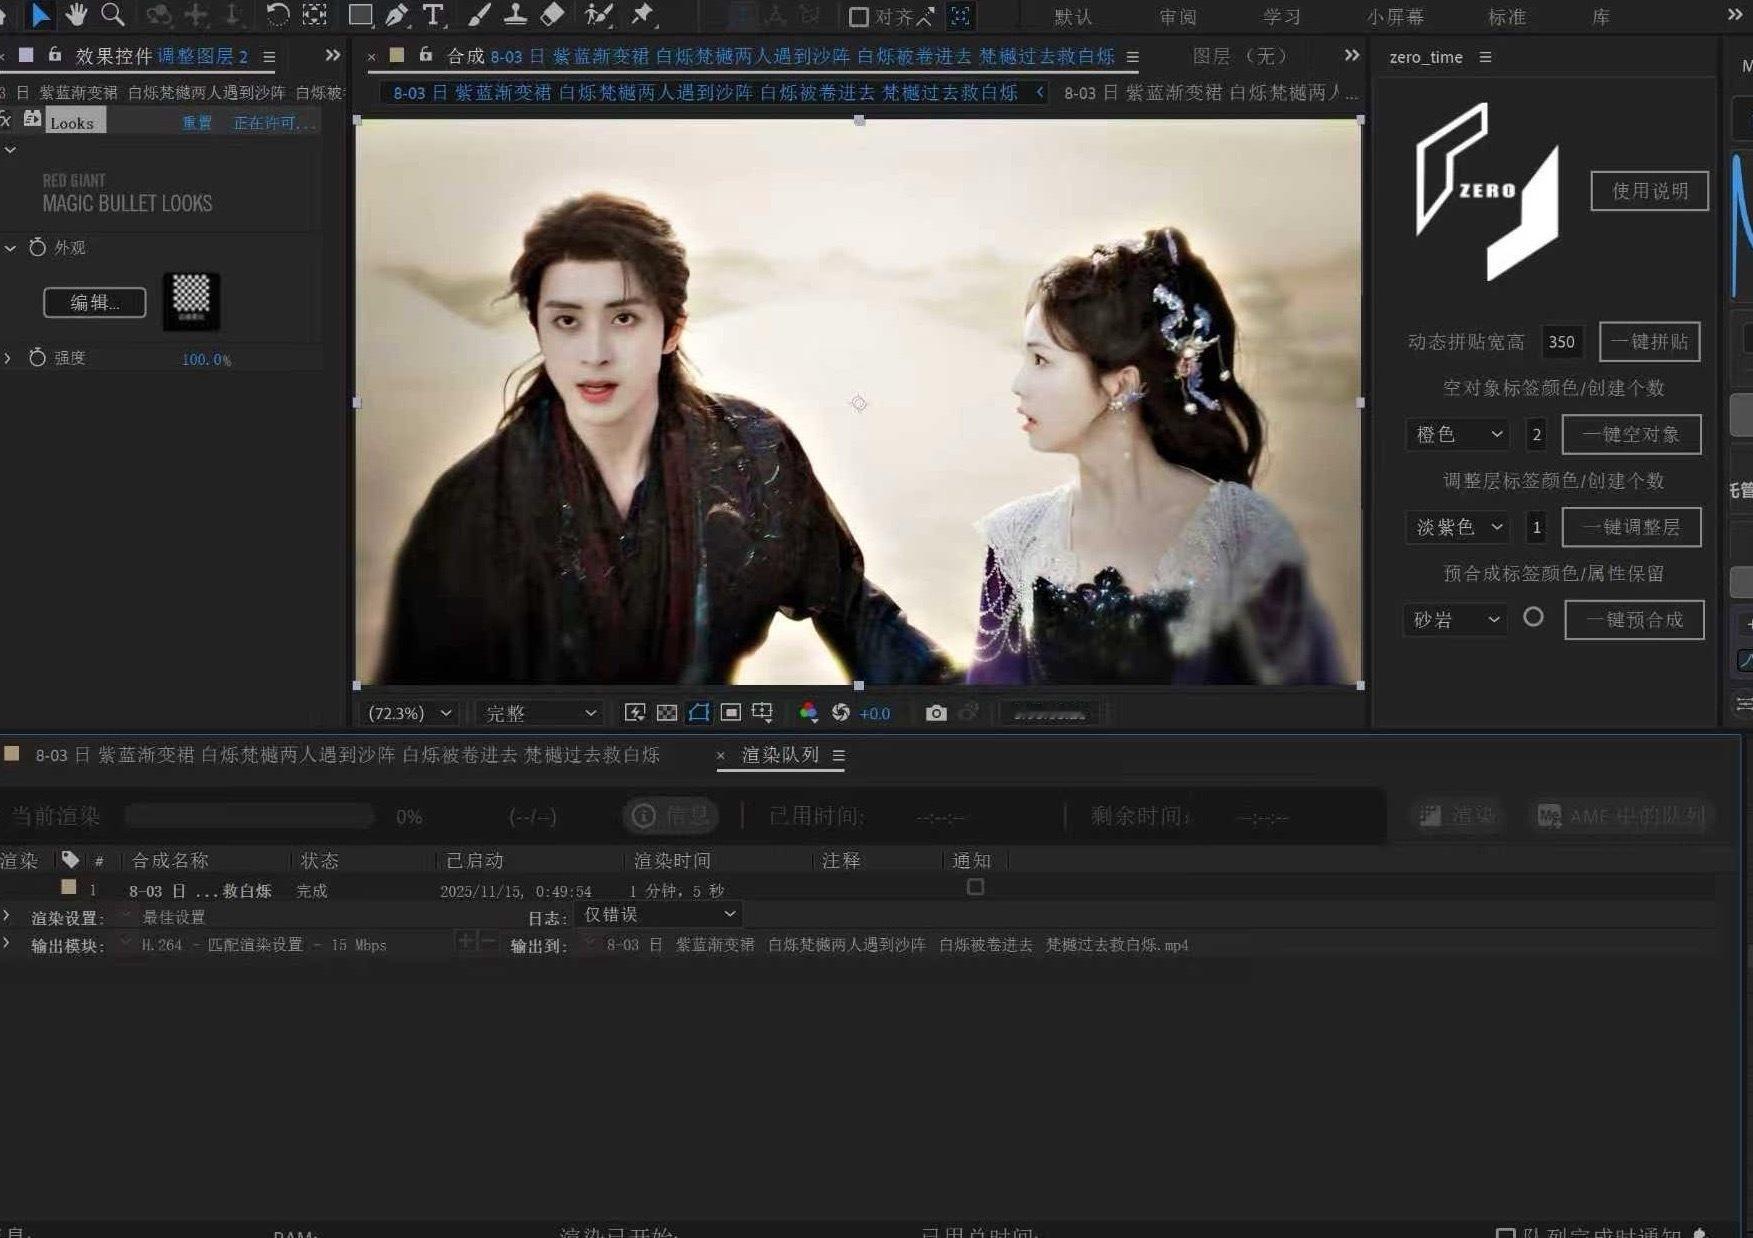Select the Selection arrow tool
This screenshot has height=1238, width=1753.
[40, 15]
